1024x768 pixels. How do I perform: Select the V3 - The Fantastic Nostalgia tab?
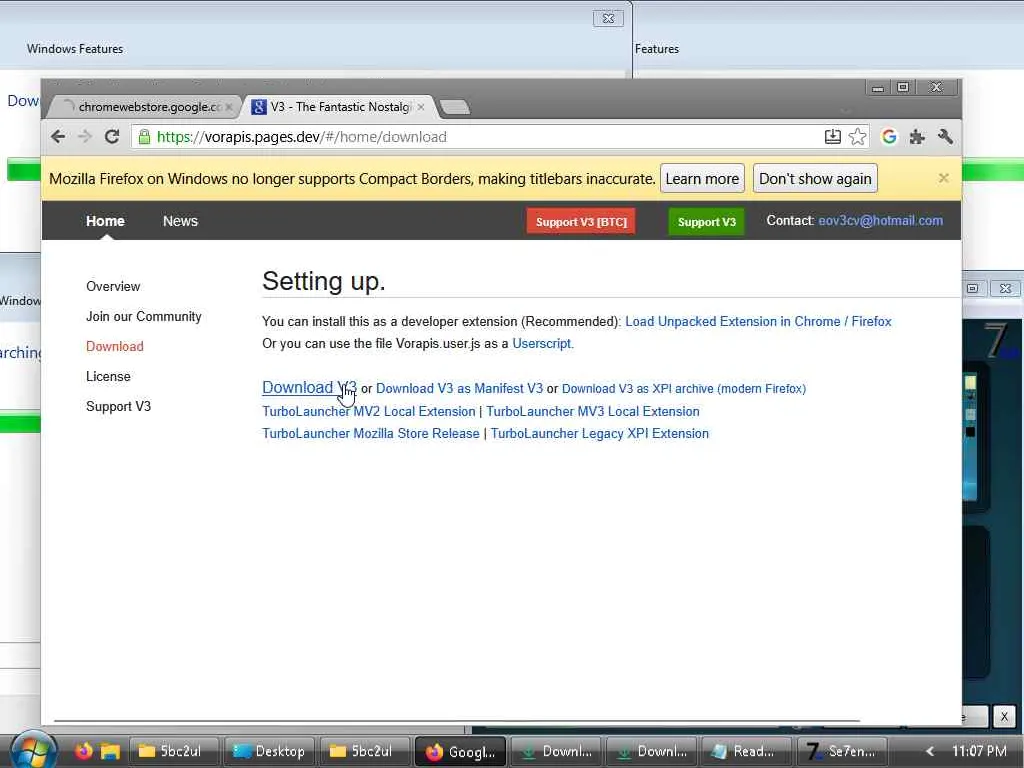pyautogui.click(x=340, y=106)
